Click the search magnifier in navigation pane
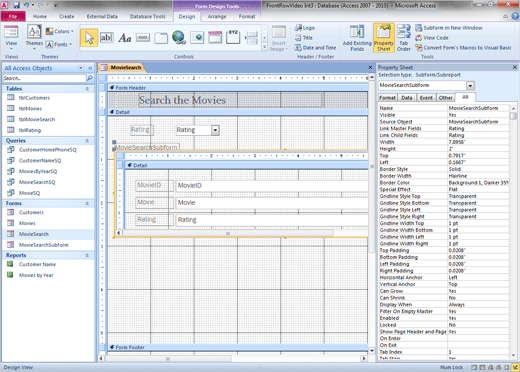The width and height of the screenshot is (520, 372). 90,78
